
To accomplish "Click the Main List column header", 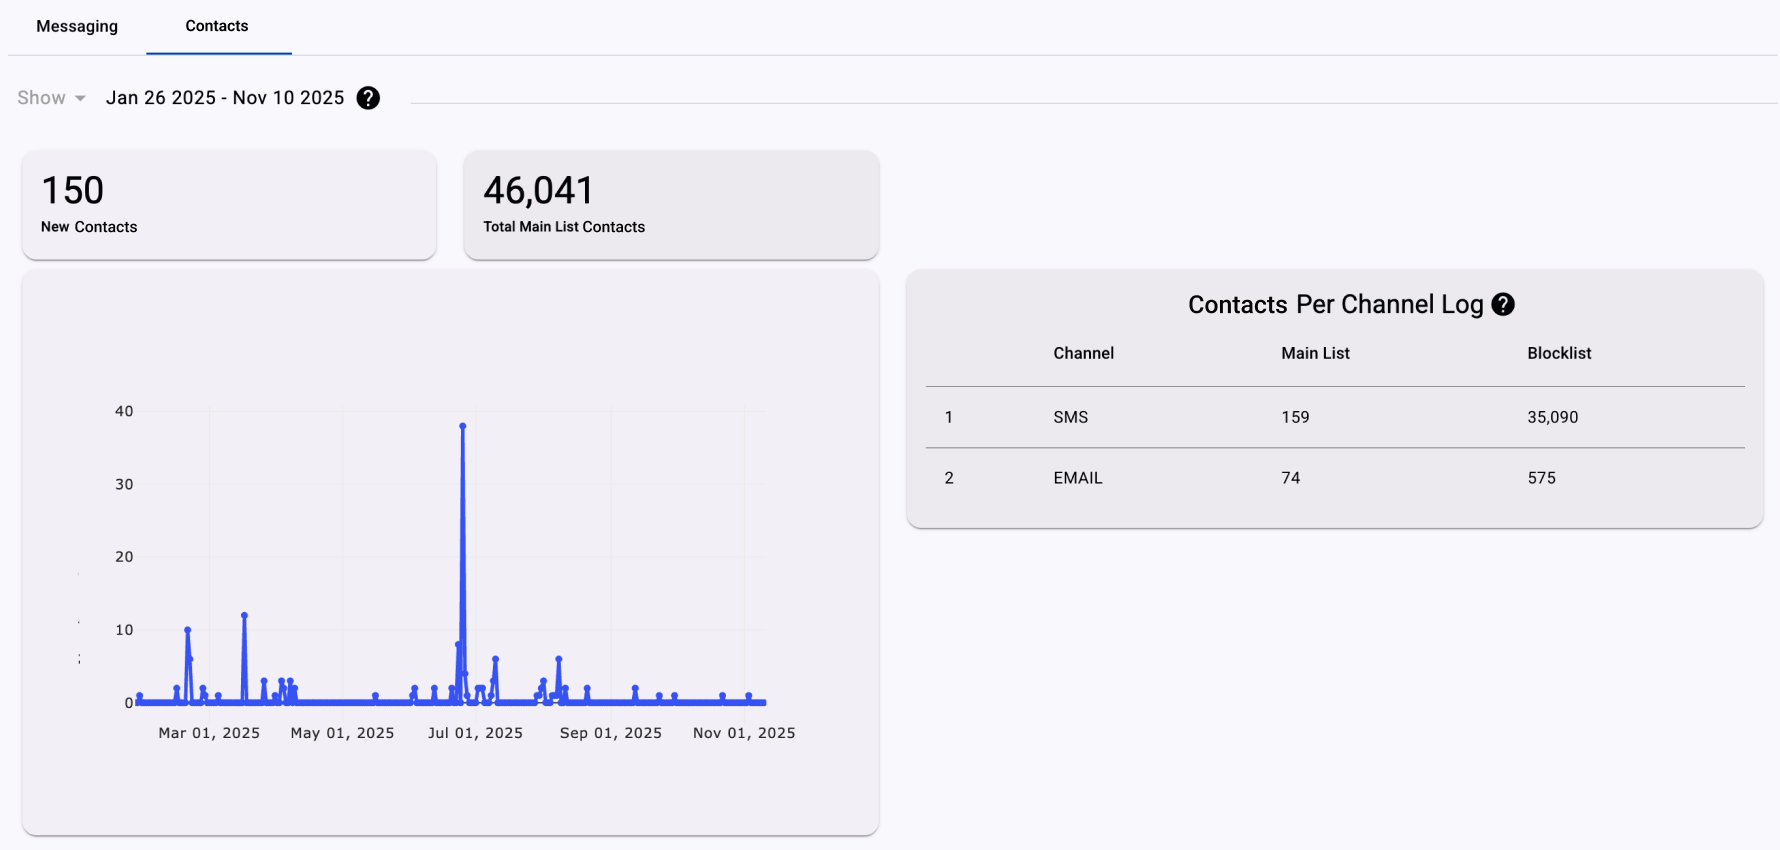I will coord(1315,353).
